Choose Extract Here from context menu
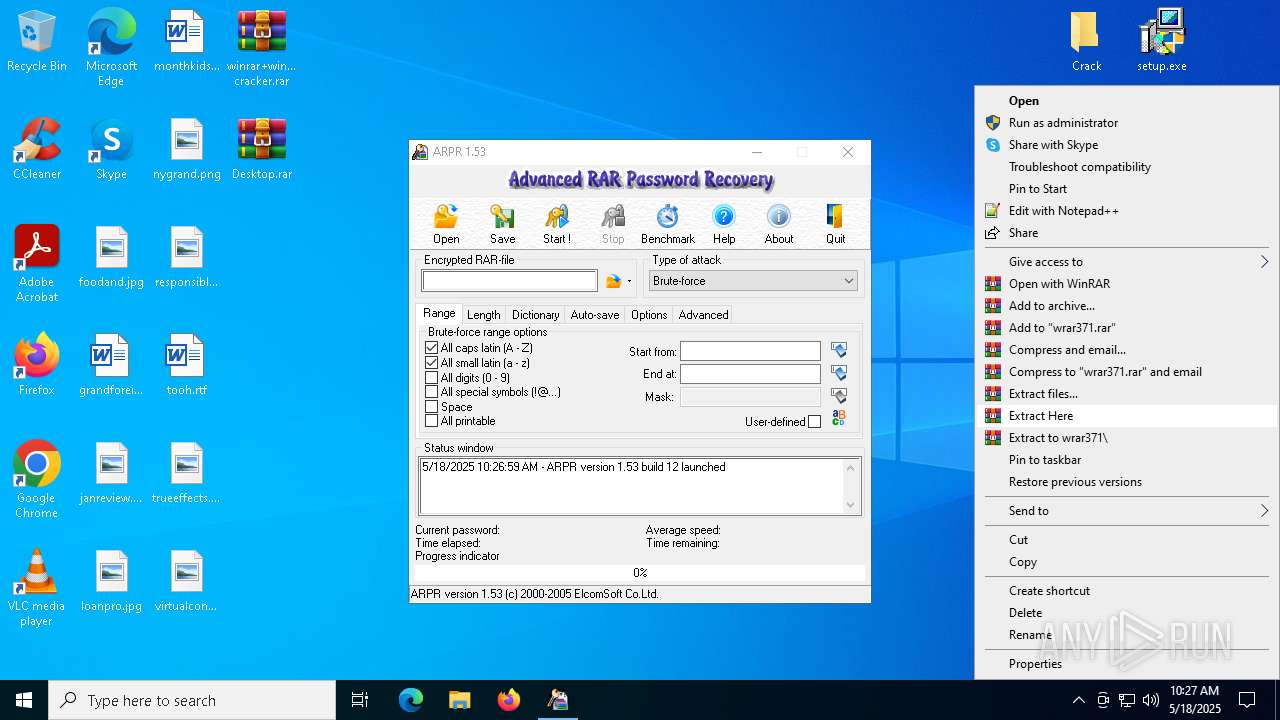1280x720 pixels. coord(1127,416)
